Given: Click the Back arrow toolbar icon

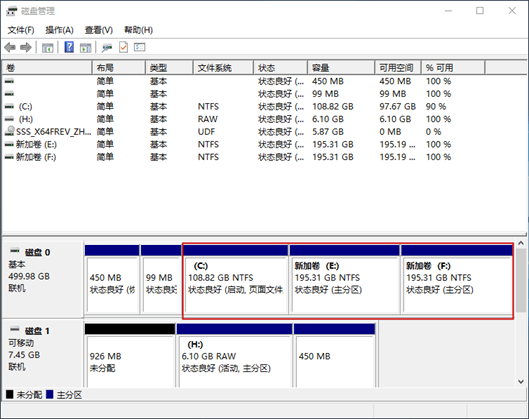Looking at the screenshot, I should tap(10, 48).
